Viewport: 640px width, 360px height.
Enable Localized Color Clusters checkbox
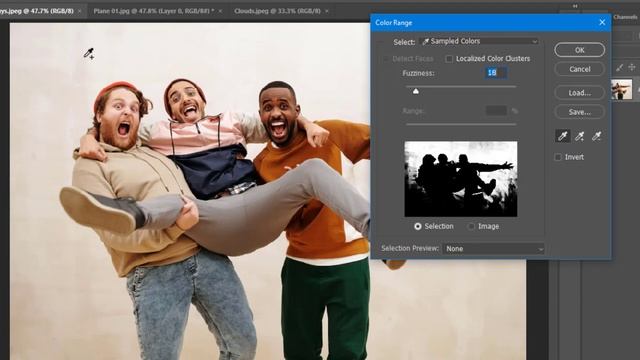click(449, 59)
